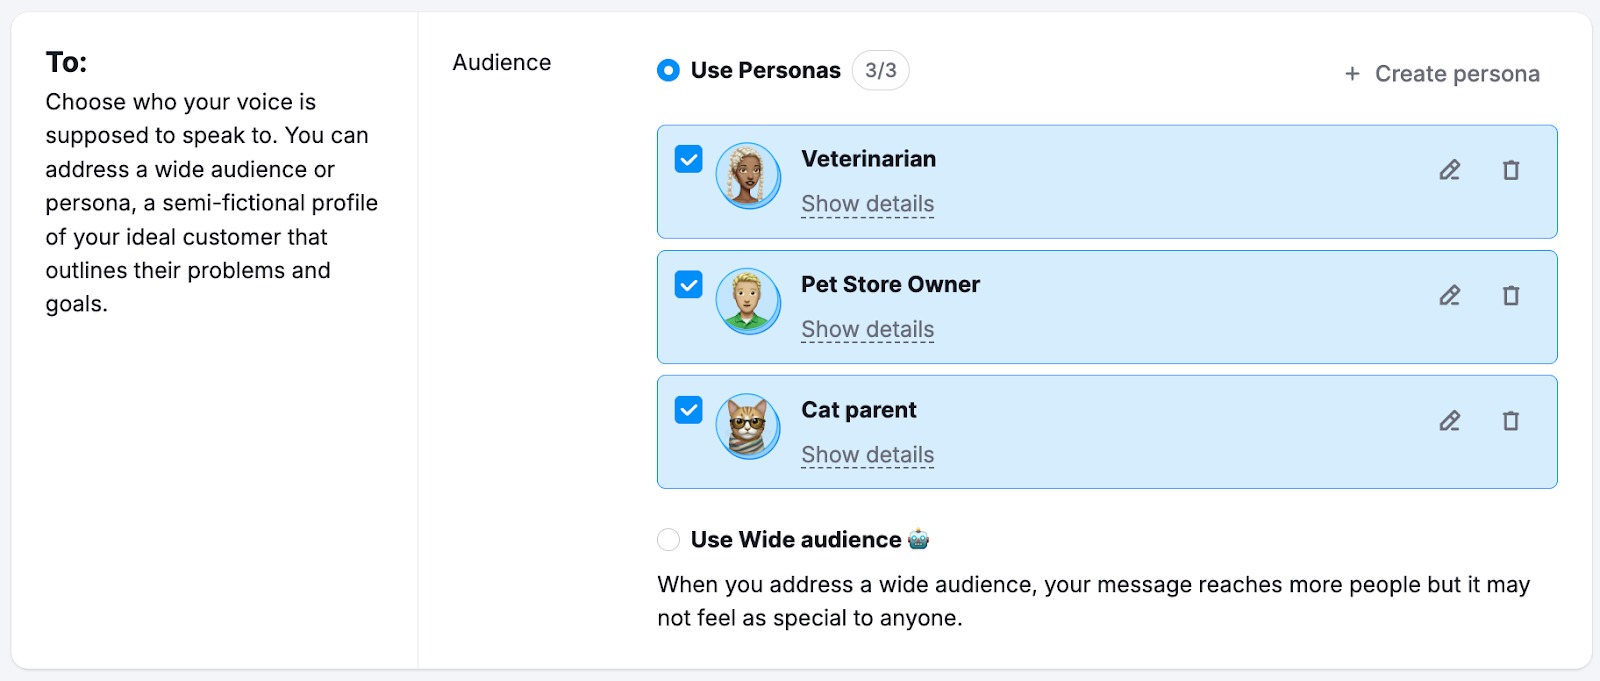Viewport: 1600px width, 681px height.
Task: Click the Pet Store Owner avatar image
Action: [748, 300]
